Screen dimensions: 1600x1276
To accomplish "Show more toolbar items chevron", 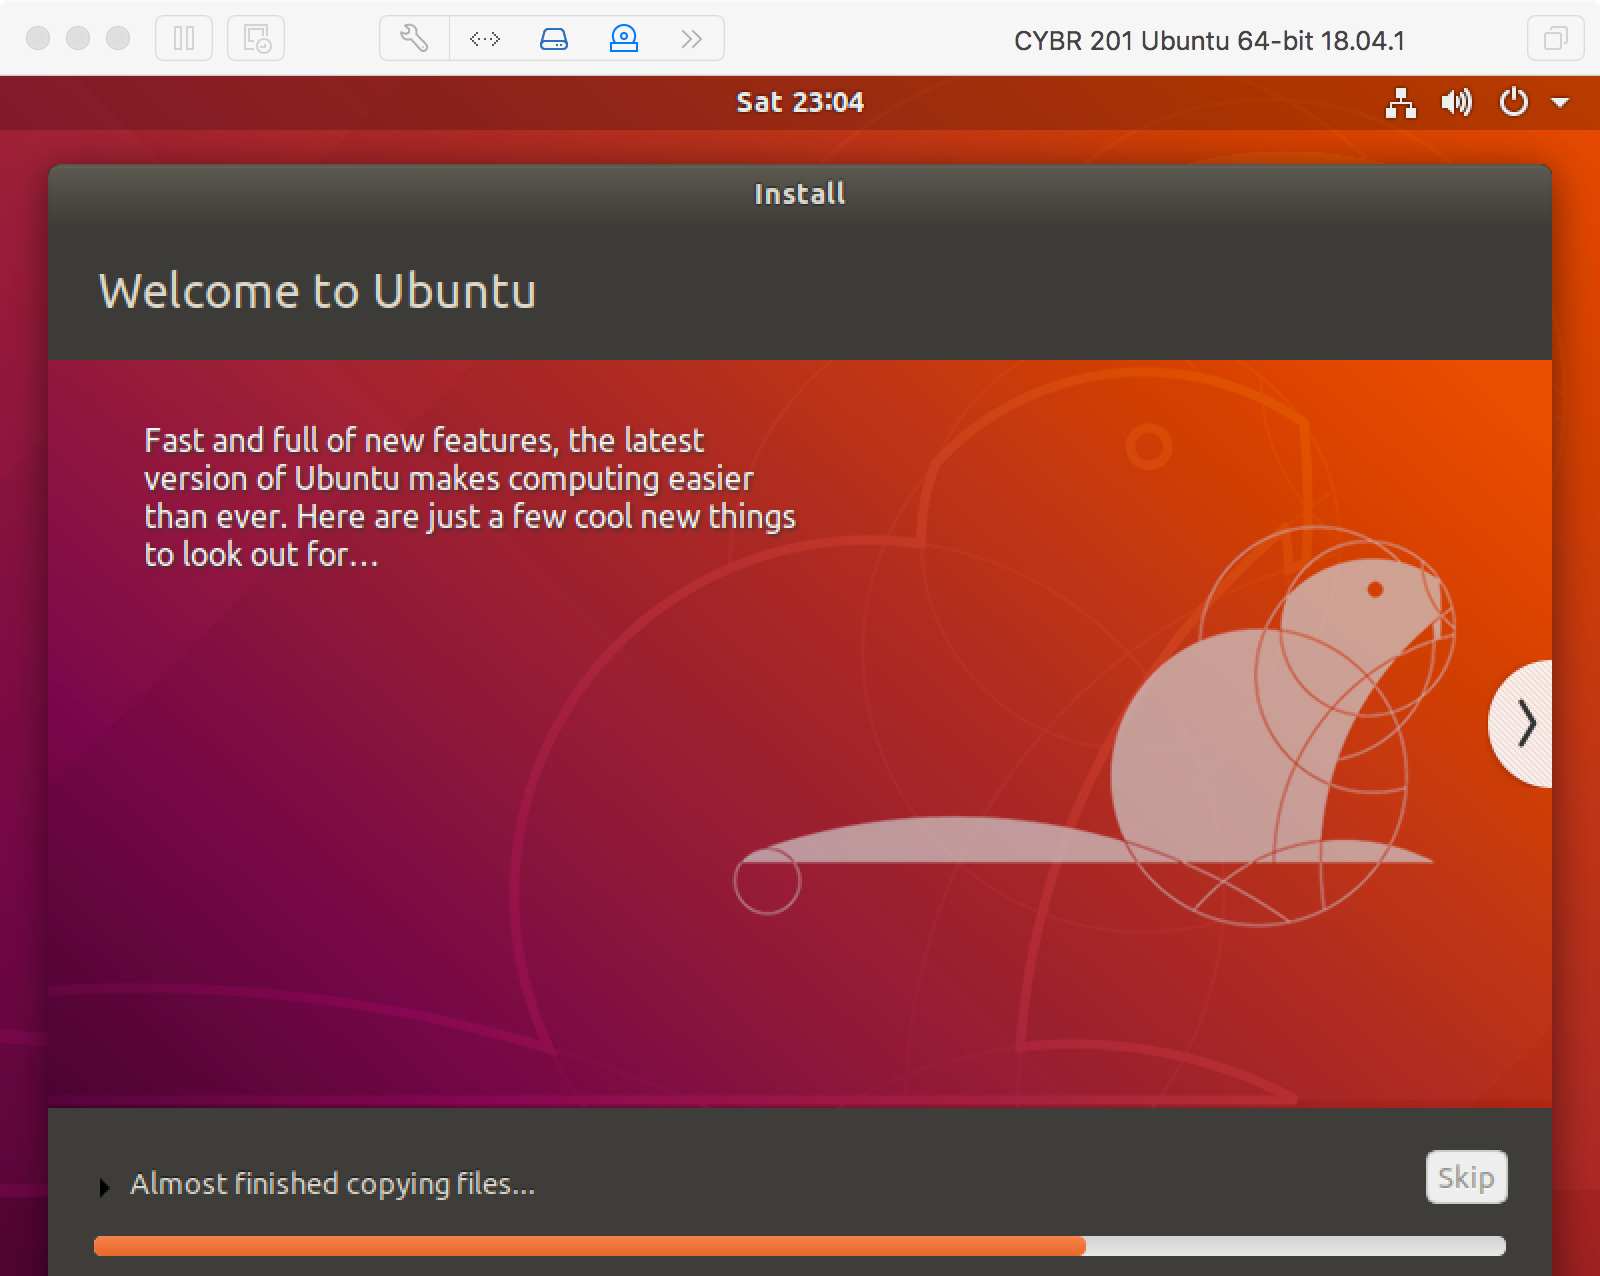I will 691,39.
